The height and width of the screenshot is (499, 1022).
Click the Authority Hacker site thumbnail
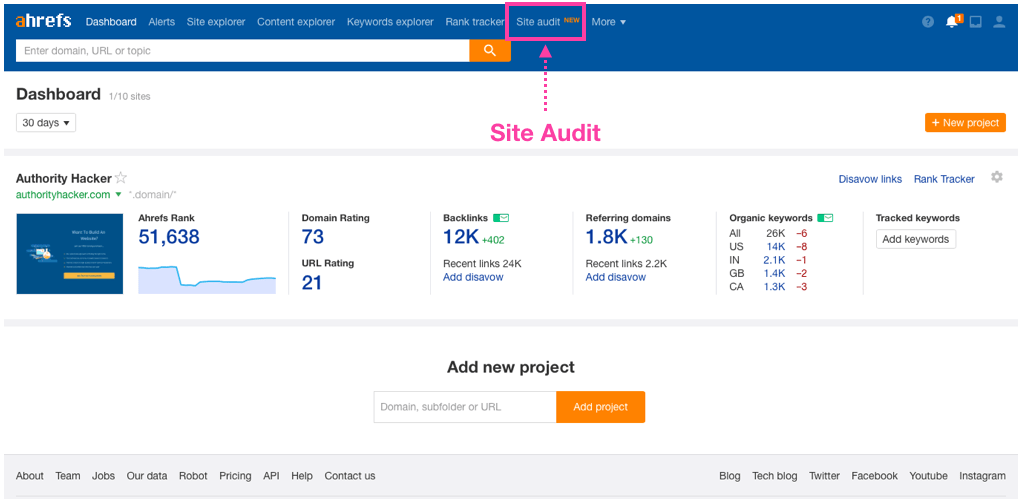click(x=70, y=253)
